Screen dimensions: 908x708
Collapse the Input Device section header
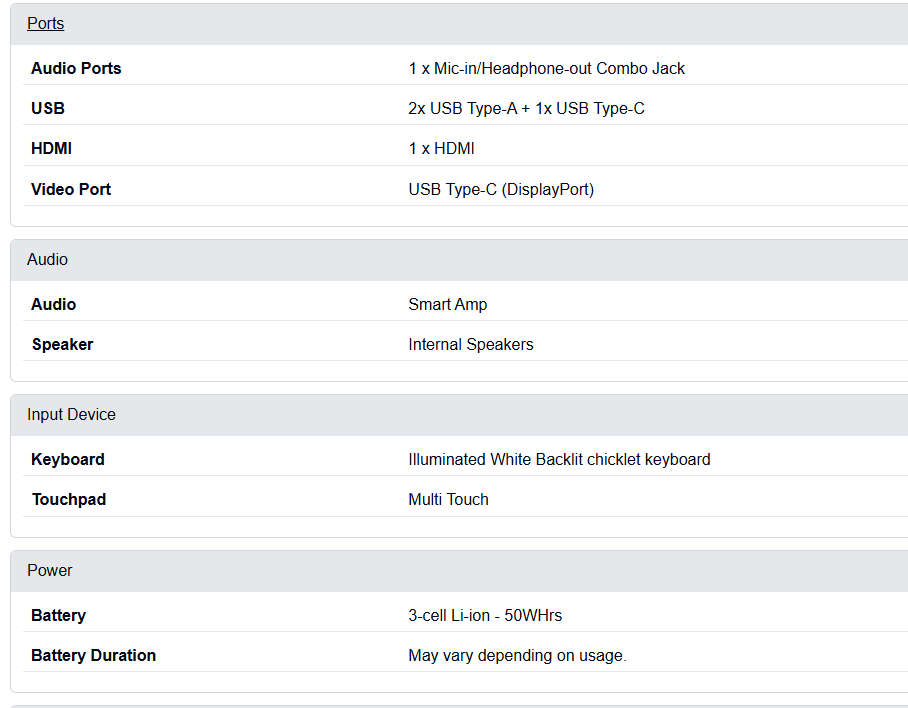tap(71, 414)
